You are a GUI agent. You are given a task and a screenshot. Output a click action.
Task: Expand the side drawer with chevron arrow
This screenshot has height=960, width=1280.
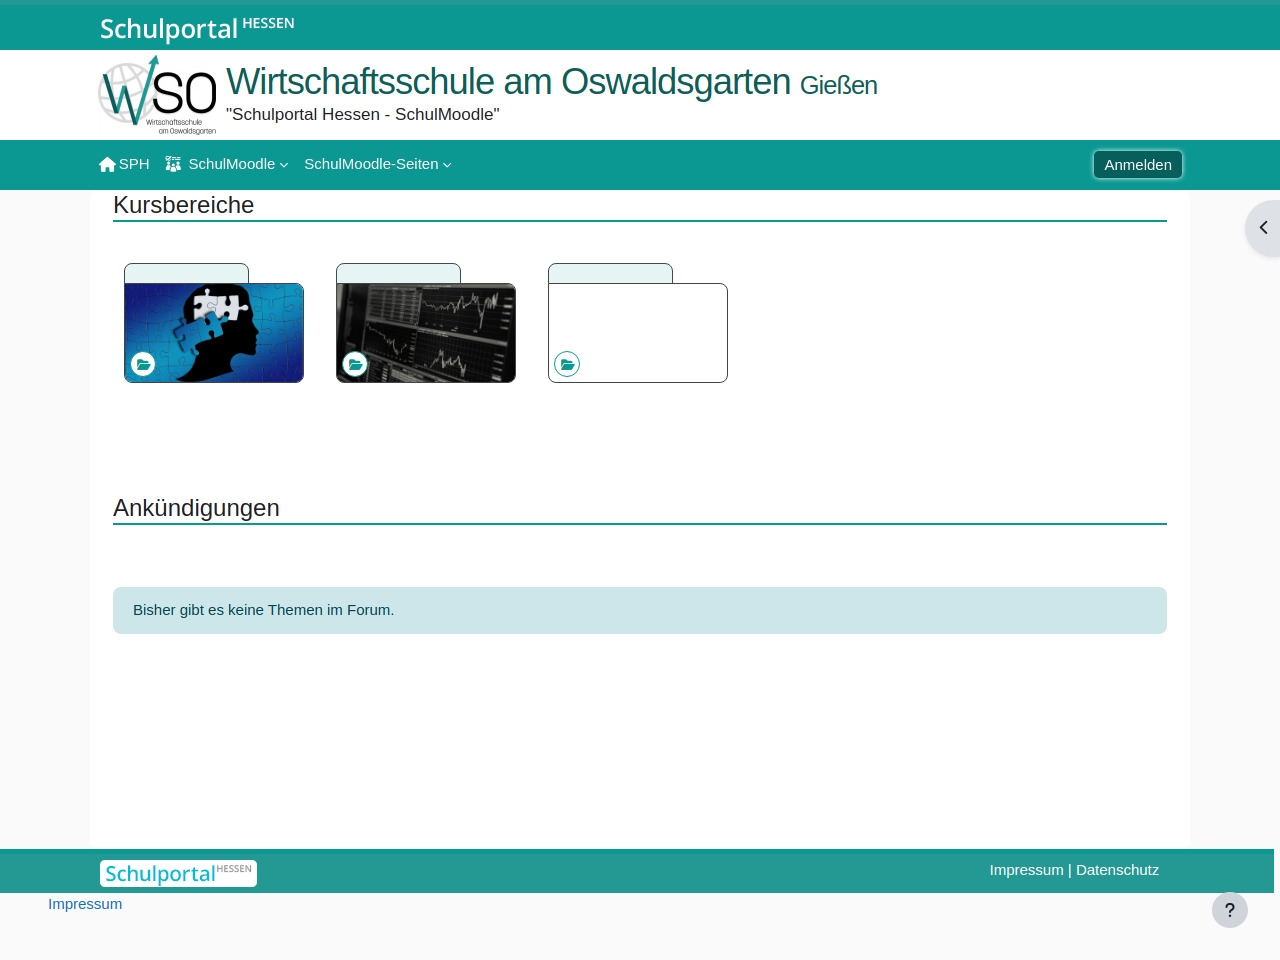click(1263, 228)
